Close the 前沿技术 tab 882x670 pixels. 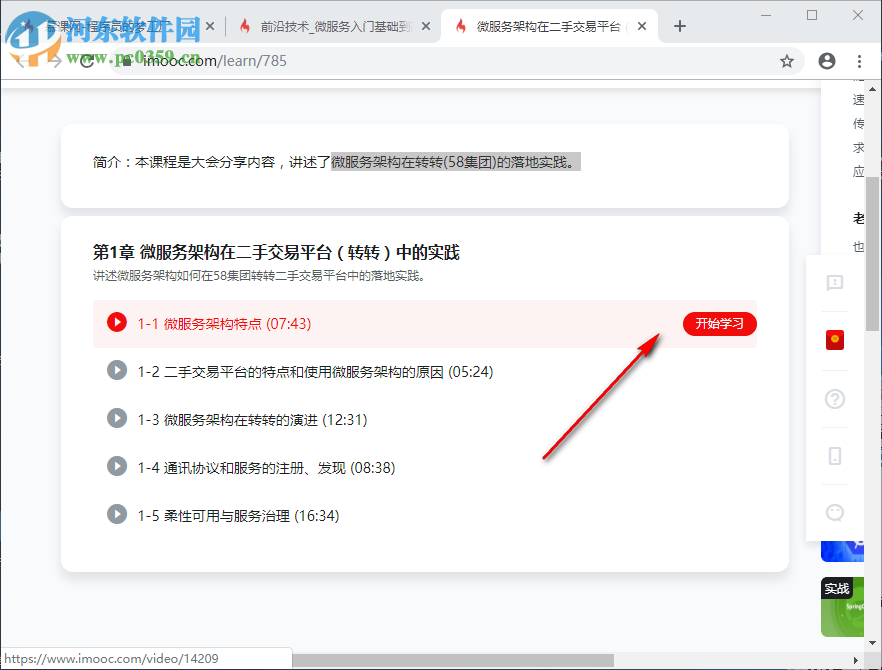click(426, 26)
